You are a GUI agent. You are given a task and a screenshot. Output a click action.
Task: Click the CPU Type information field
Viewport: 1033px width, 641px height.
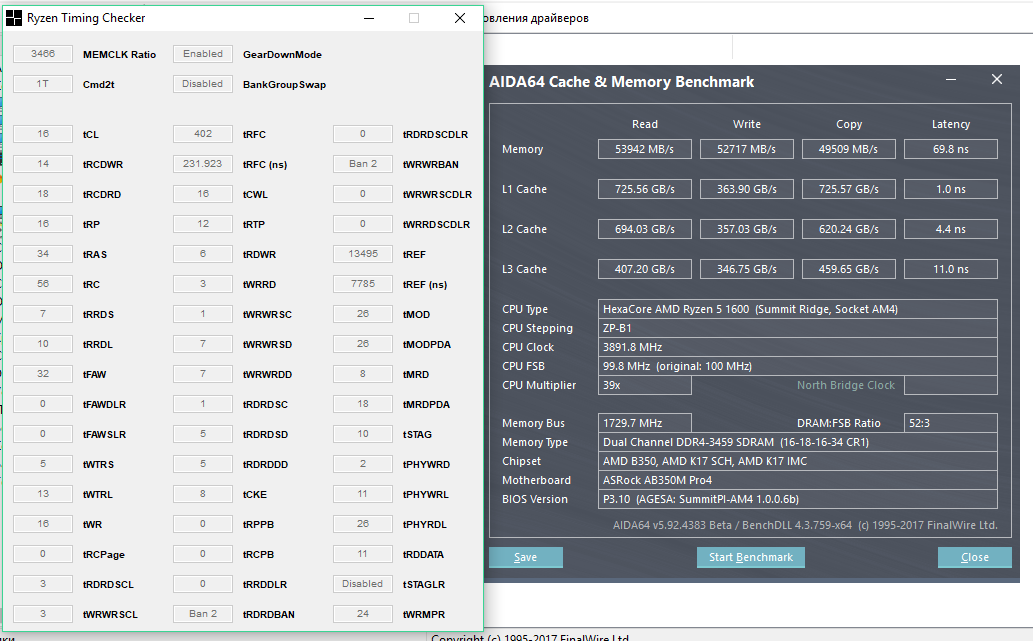pyautogui.click(x=797, y=309)
